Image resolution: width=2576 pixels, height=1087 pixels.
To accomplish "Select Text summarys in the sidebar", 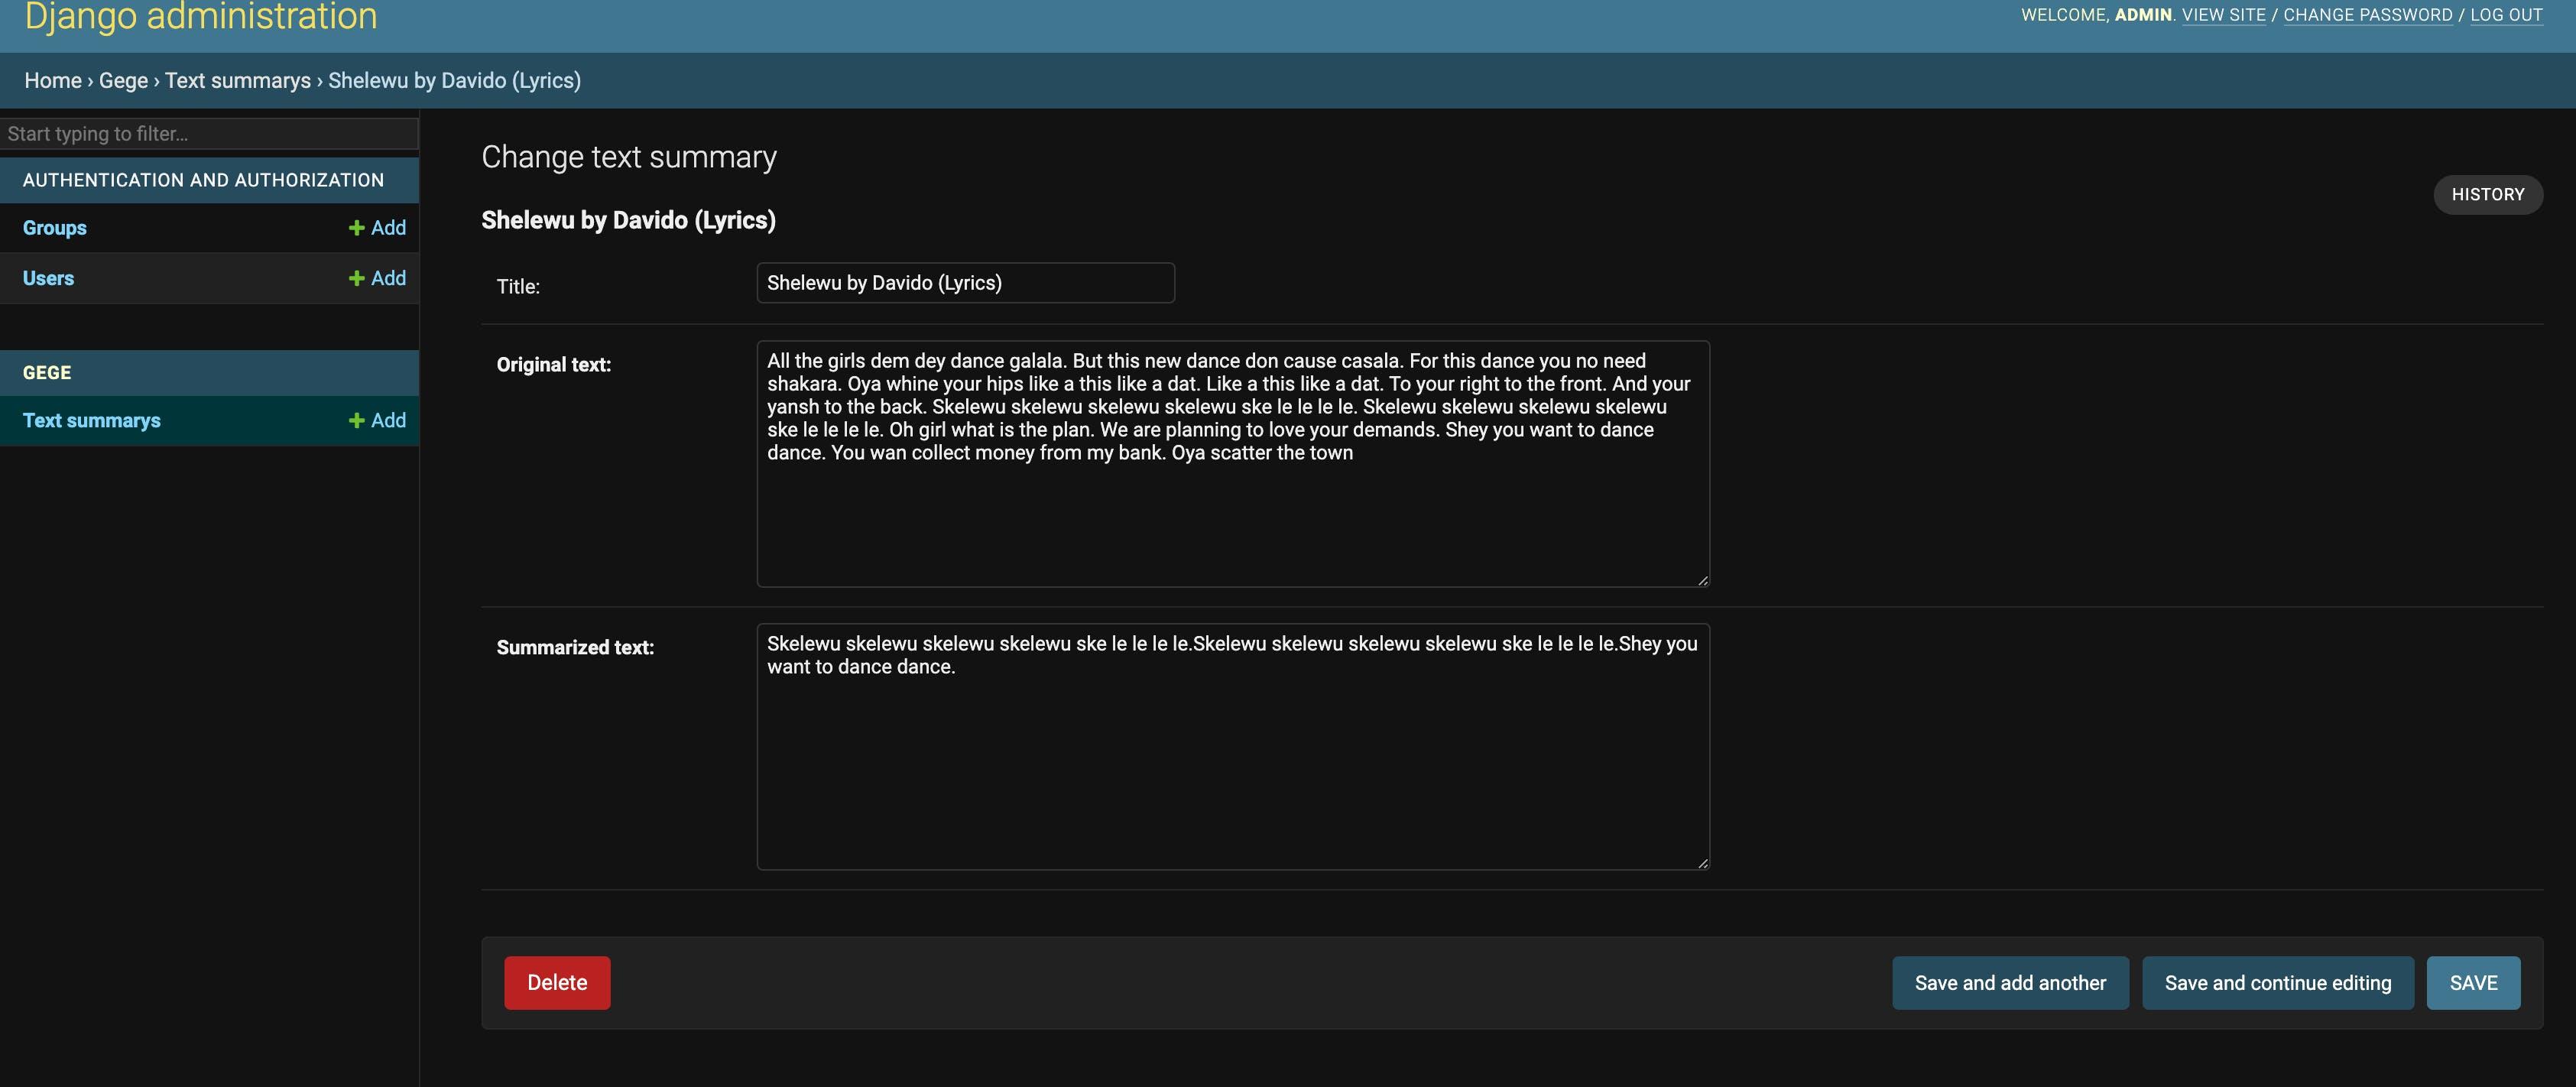I will tap(91, 420).
